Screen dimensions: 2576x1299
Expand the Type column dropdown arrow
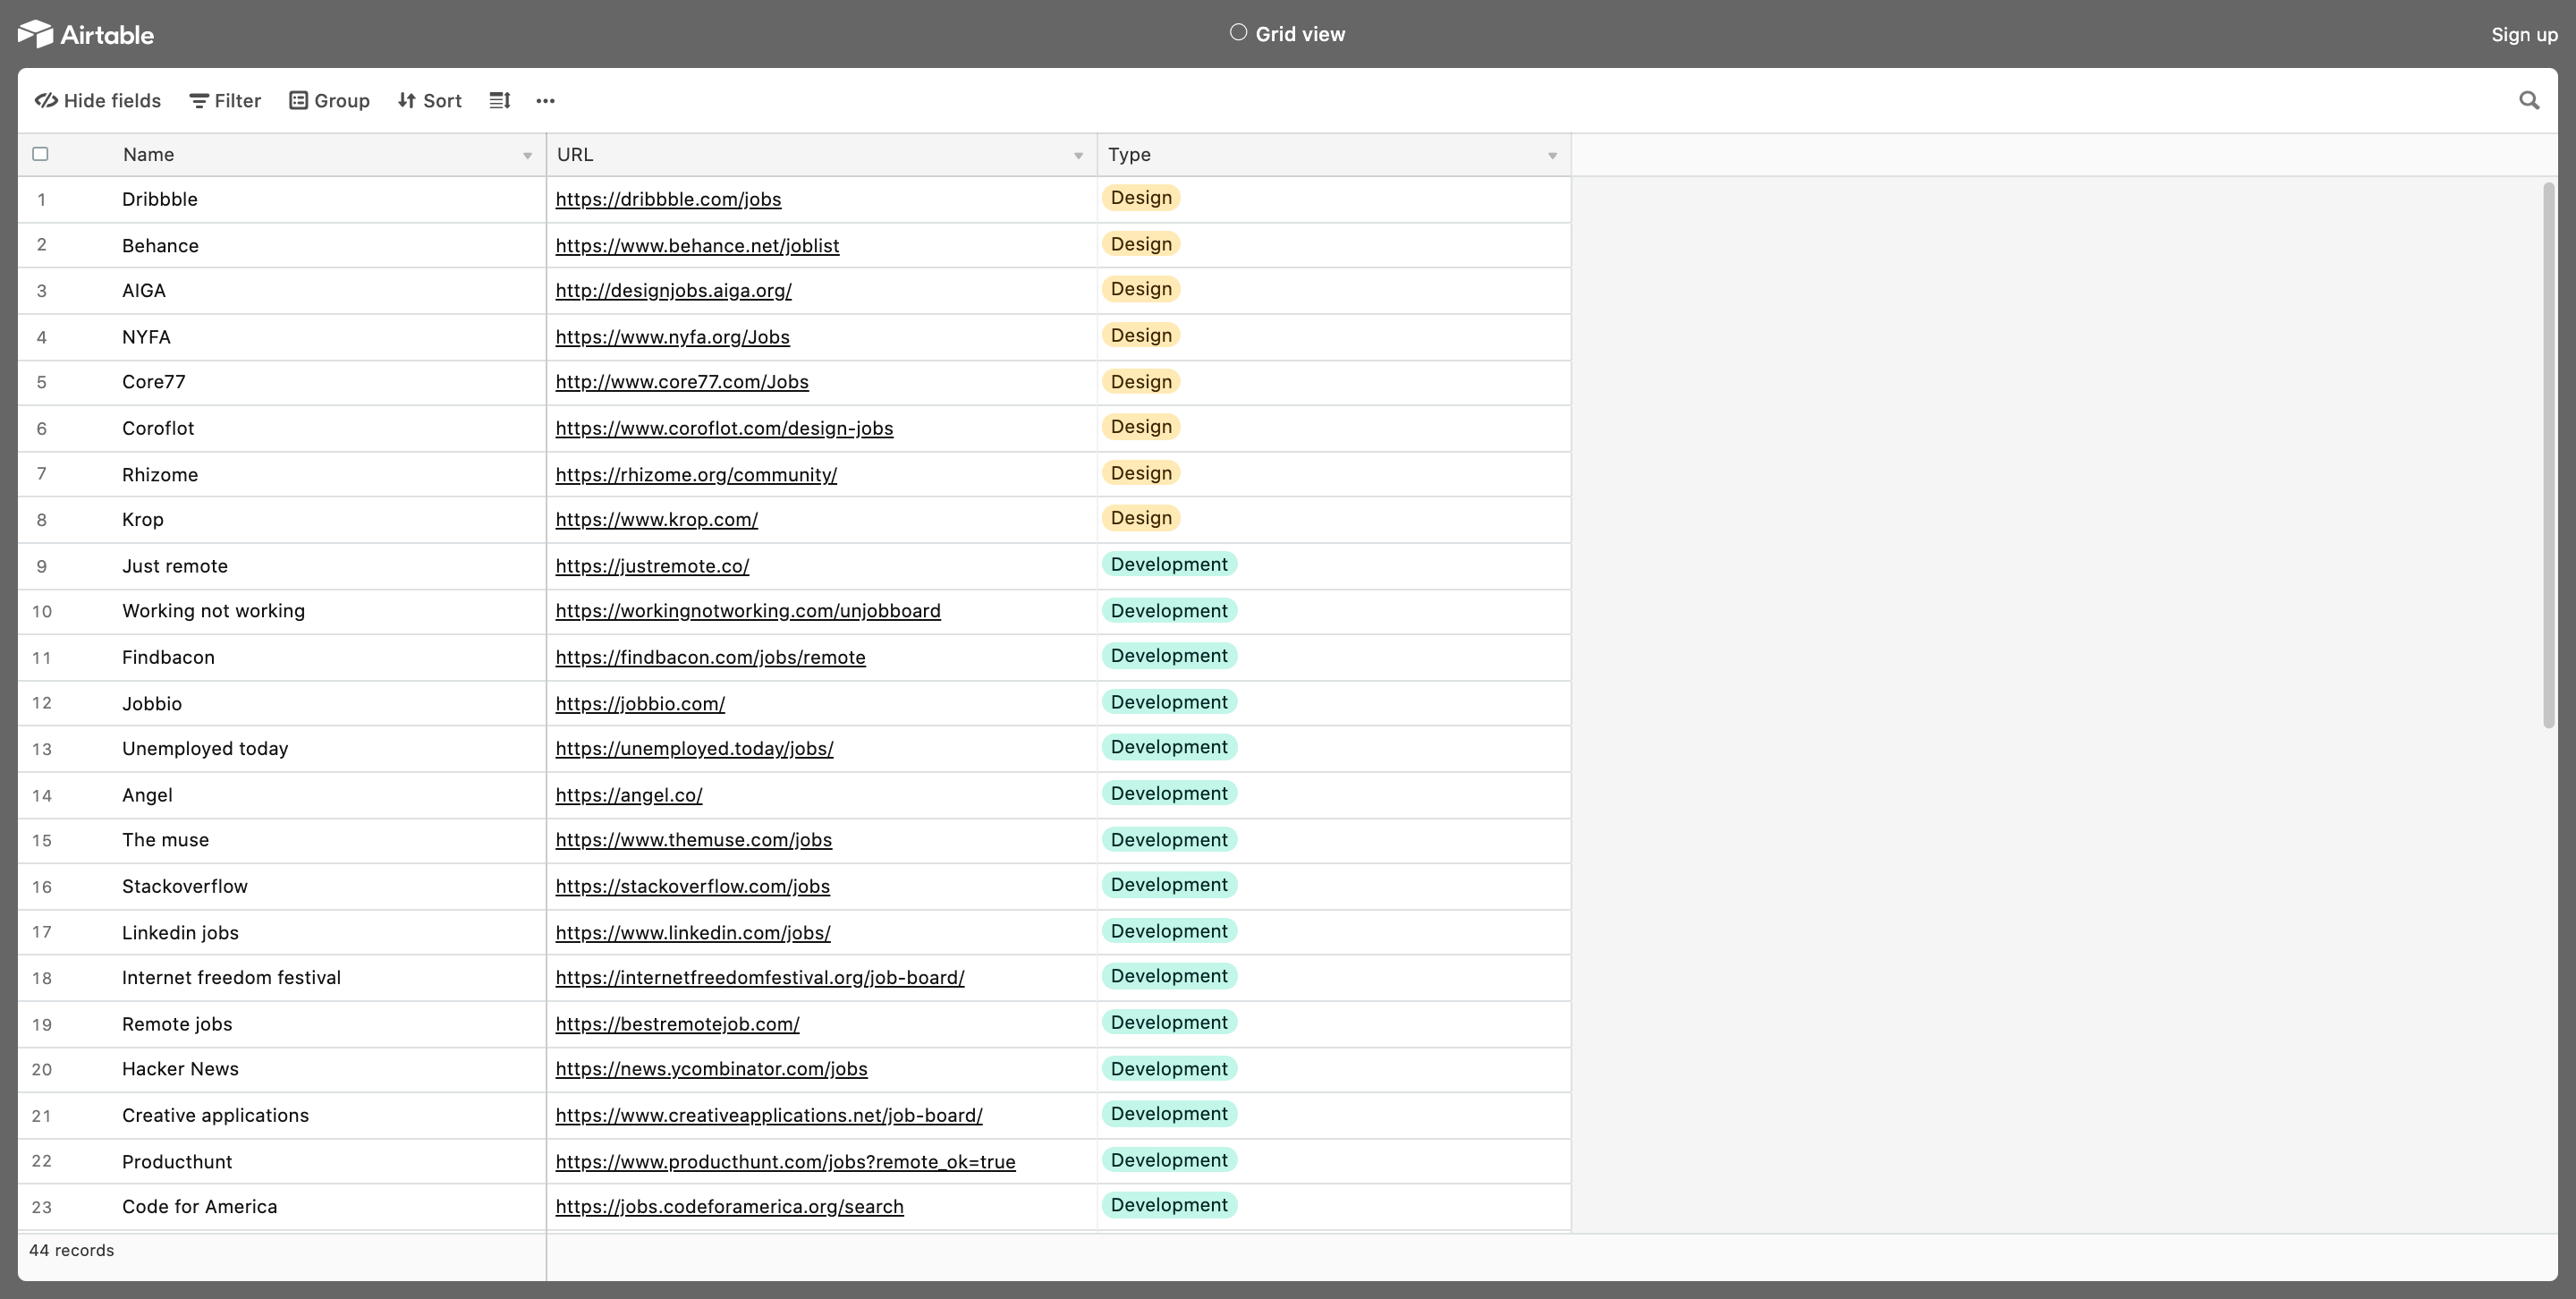coord(1552,156)
